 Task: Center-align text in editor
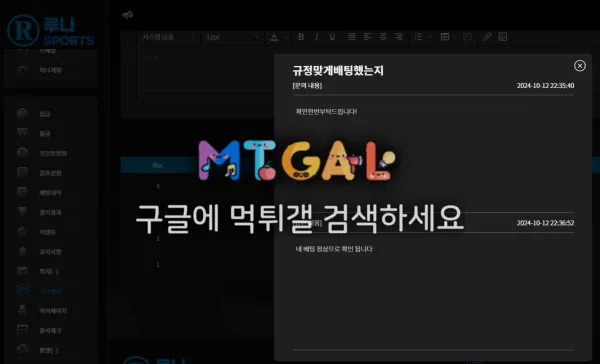pyautogui.click(x=383, y=37)
